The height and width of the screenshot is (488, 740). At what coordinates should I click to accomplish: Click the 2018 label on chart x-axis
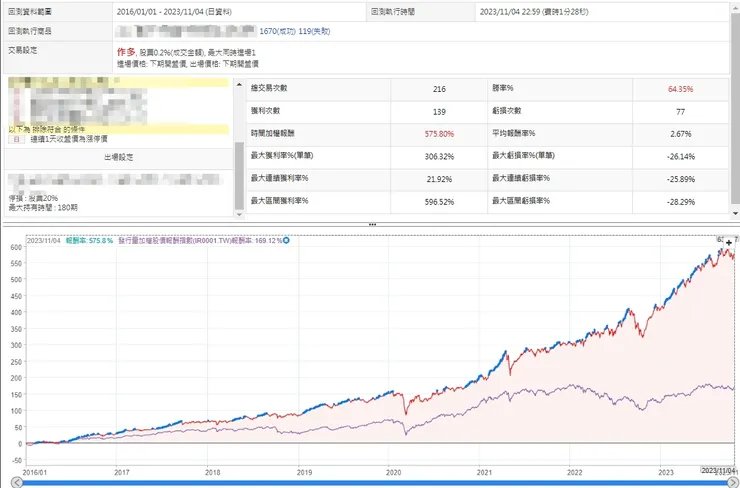click(212, 472)
